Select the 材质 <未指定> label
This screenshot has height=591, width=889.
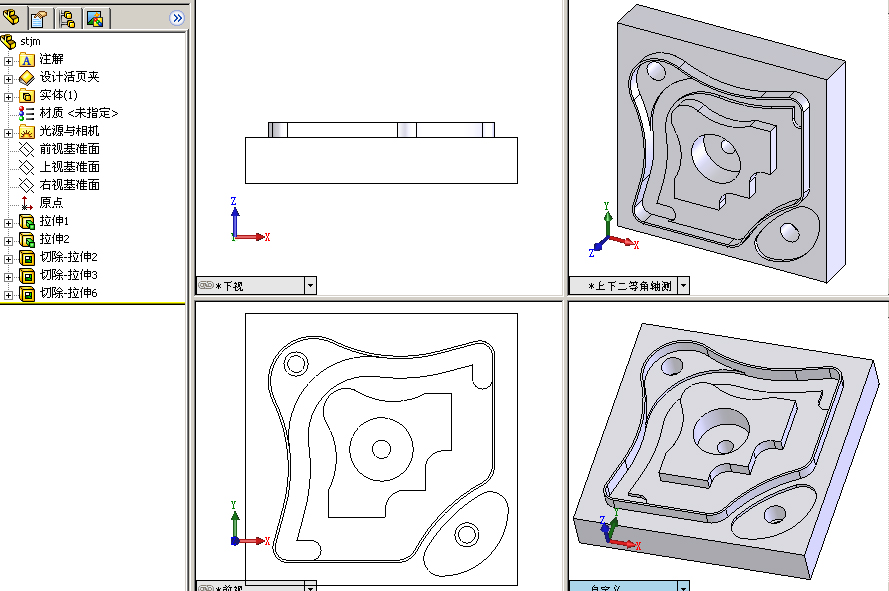79,113
